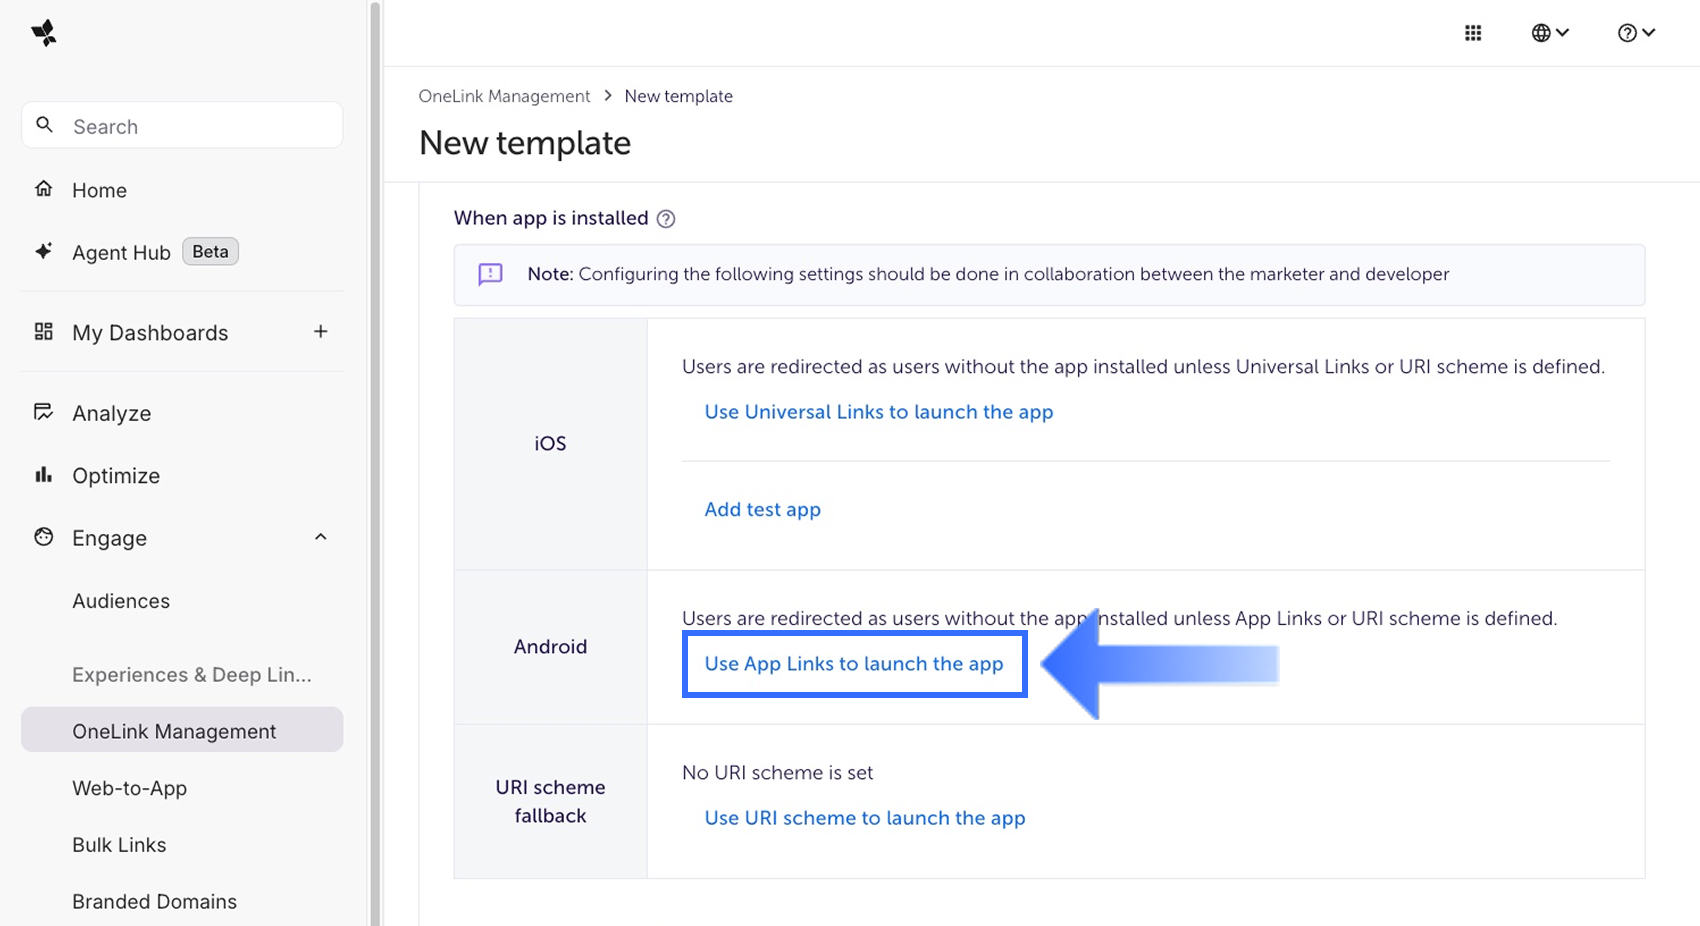Image resolution: width=1700 pixels, height=926 pixels.
Task: Click the OneLink Management breadcrumb link
Action: tap(504, 96)
